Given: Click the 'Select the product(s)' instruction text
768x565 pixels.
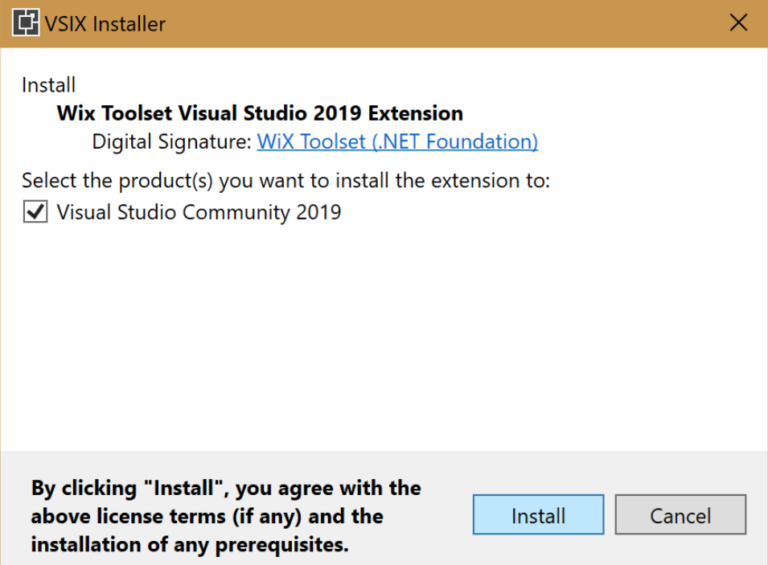Looking at the screenshot, I should point(286,181).
